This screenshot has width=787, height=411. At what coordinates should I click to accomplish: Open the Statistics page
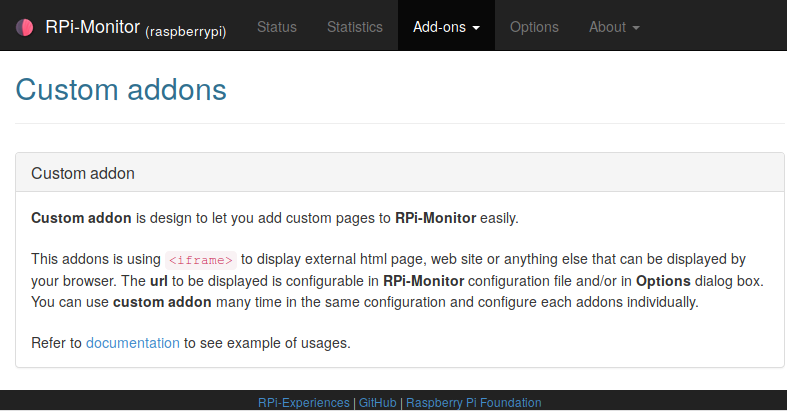tap(355, 27)
